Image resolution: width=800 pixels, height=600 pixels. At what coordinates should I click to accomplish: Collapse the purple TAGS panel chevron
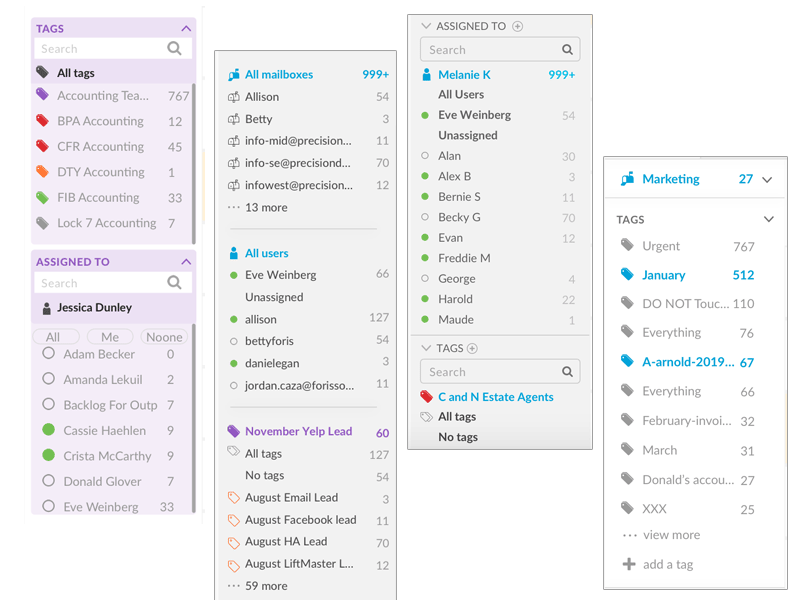click(186, 29)
